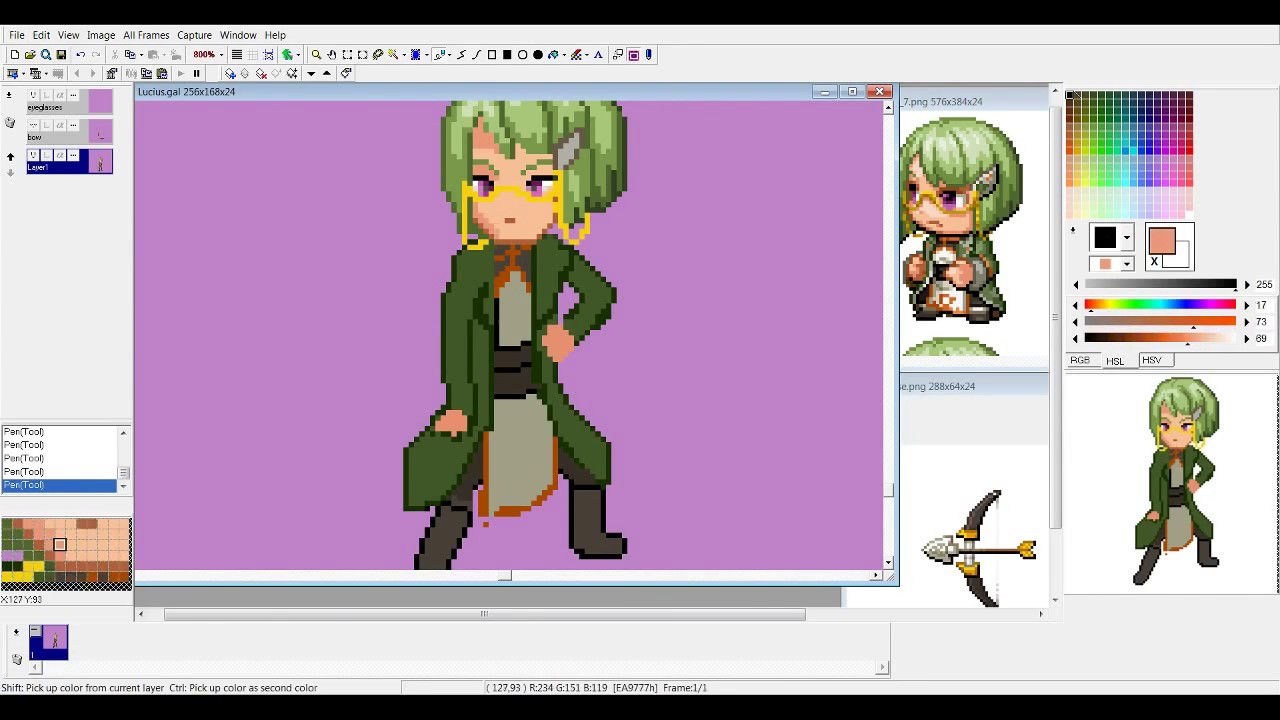Open the eyeglasses layer properties button

(x=73, y=95)
